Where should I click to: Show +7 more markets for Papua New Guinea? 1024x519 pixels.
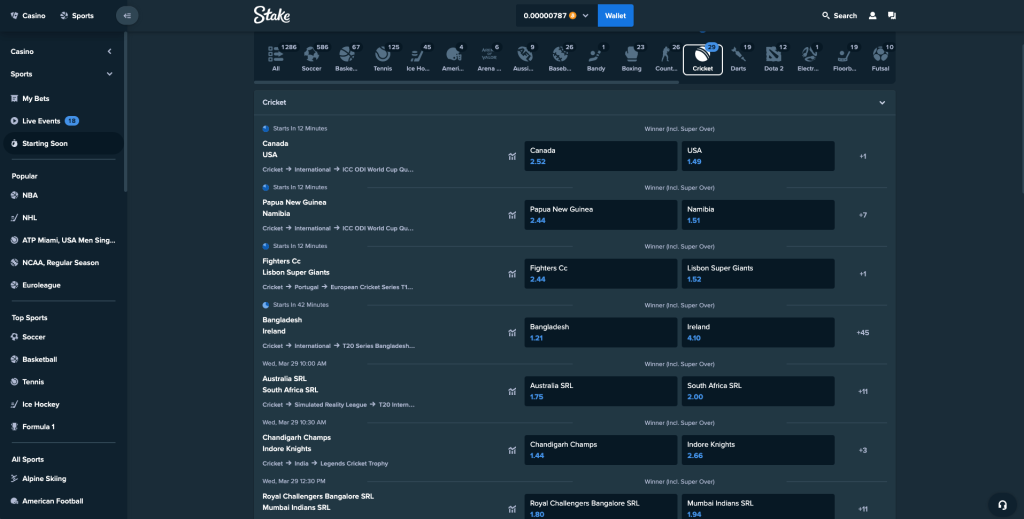[863, 215]
